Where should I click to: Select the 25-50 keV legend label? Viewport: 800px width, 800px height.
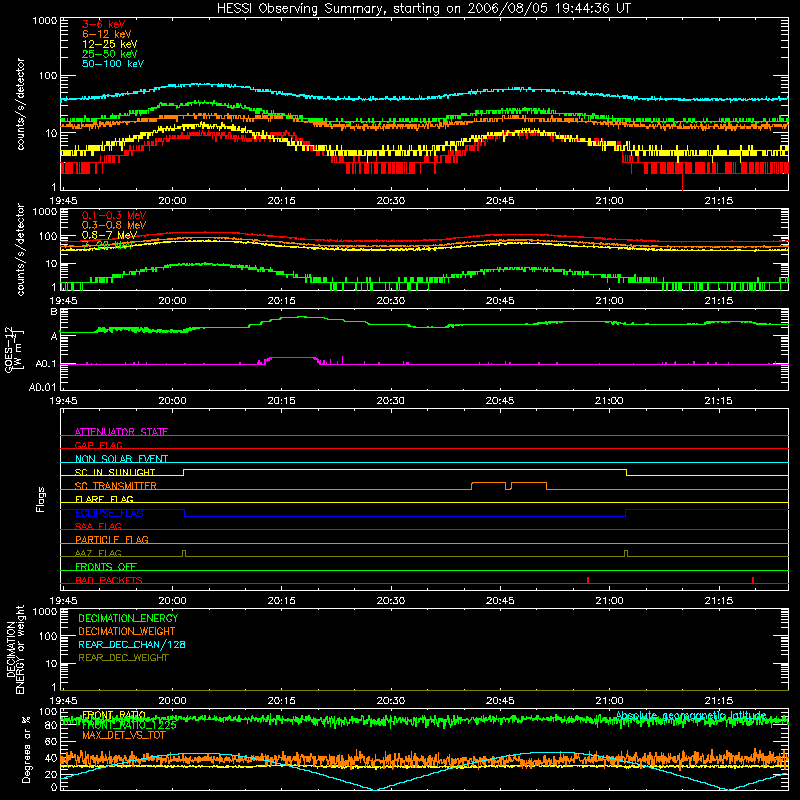coord(110,54)
